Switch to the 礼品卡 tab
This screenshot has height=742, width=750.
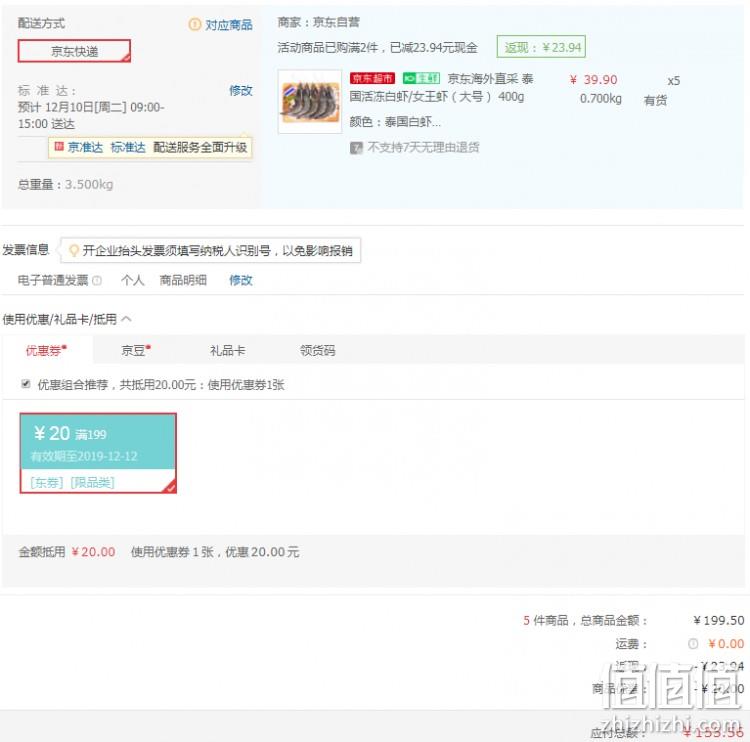click(227, 350)
